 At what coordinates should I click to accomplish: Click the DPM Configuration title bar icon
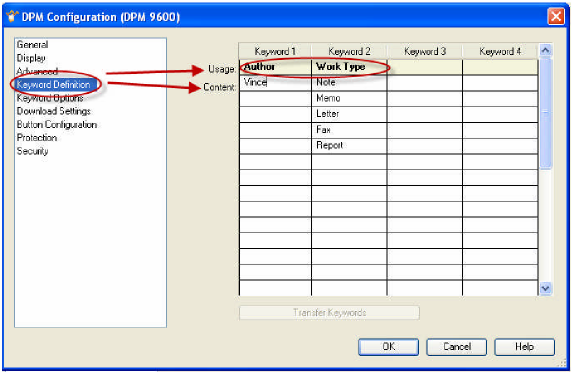click(x=12, y=16)
